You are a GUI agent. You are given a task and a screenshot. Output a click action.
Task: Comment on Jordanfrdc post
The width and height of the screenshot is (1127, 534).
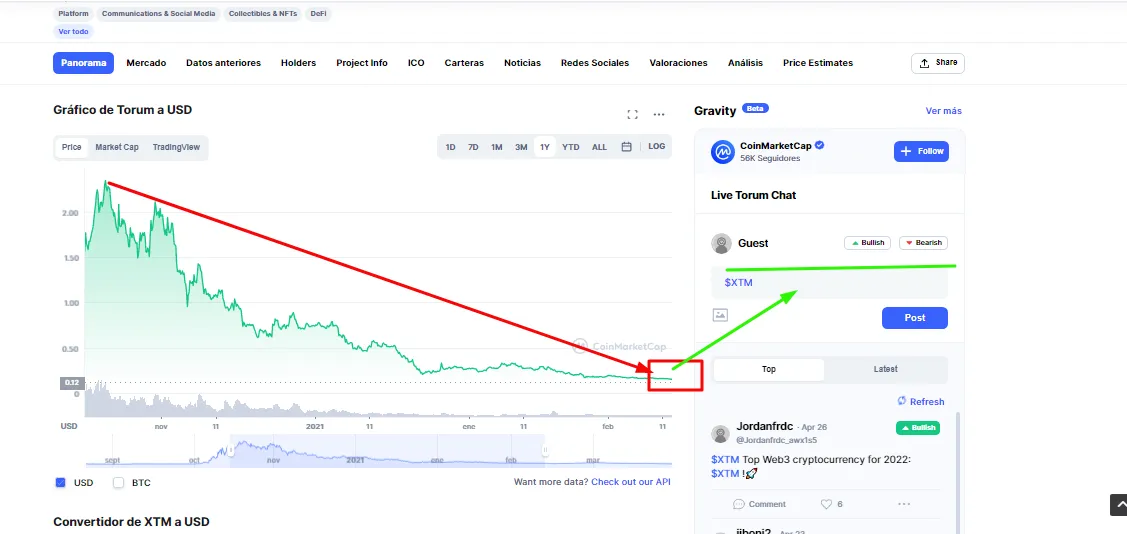pyautogui.click(x=760, y=505)
